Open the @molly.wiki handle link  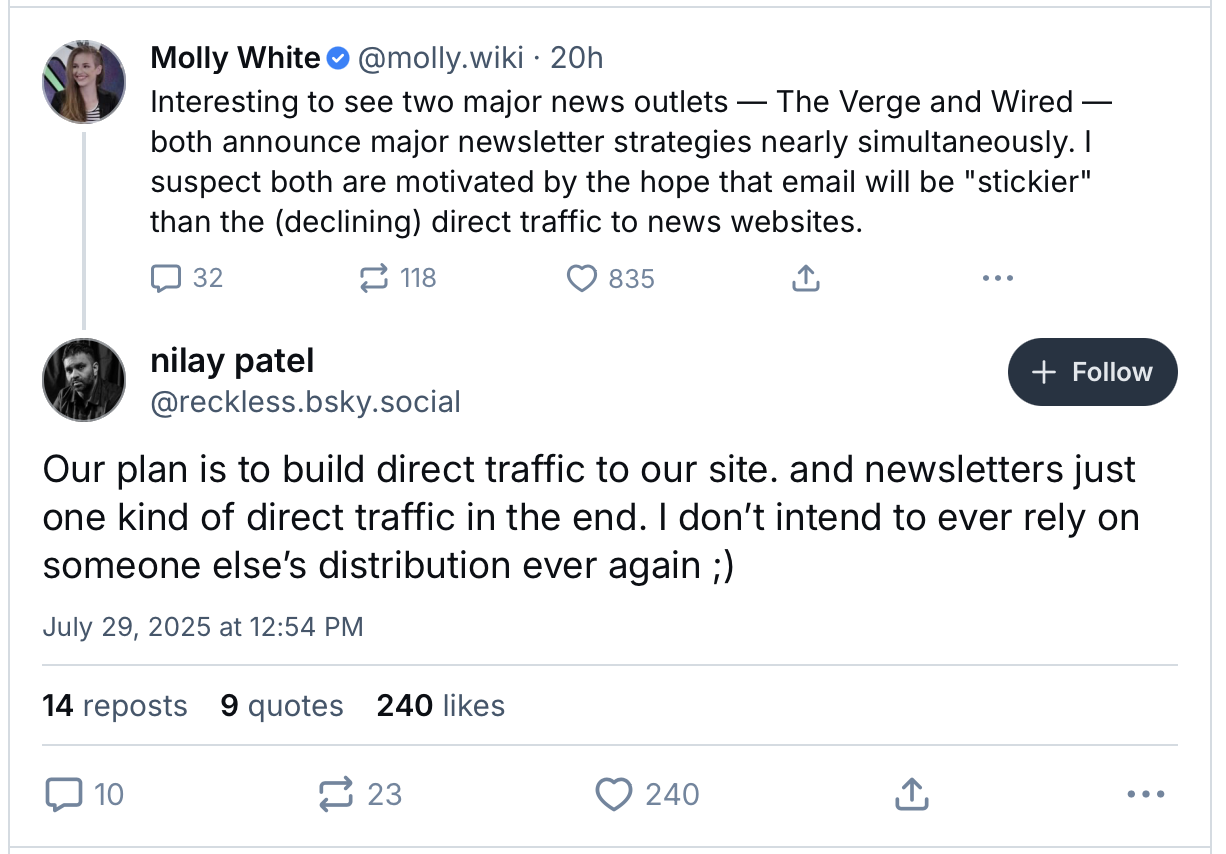click(x=441, y=58)
